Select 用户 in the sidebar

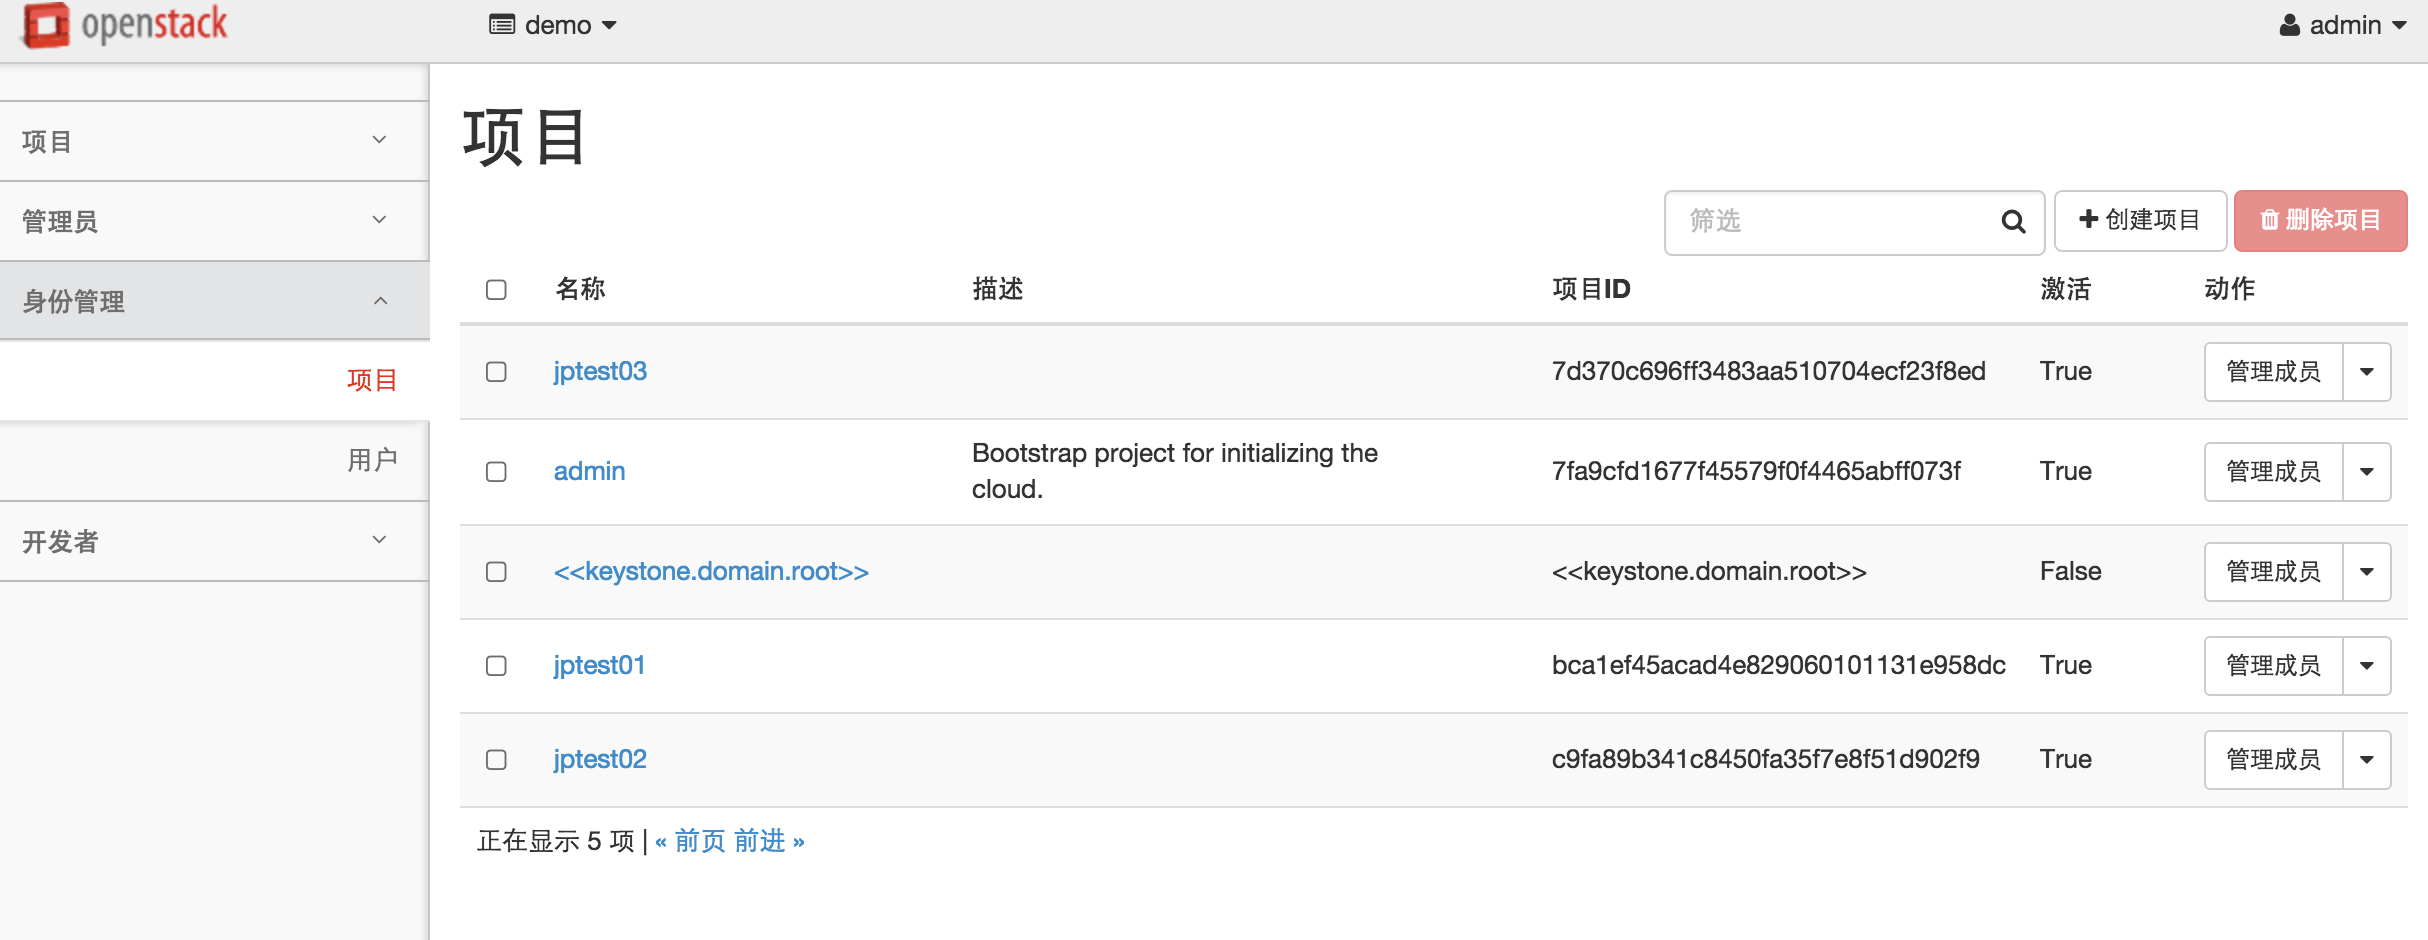[x=372, y=460]
